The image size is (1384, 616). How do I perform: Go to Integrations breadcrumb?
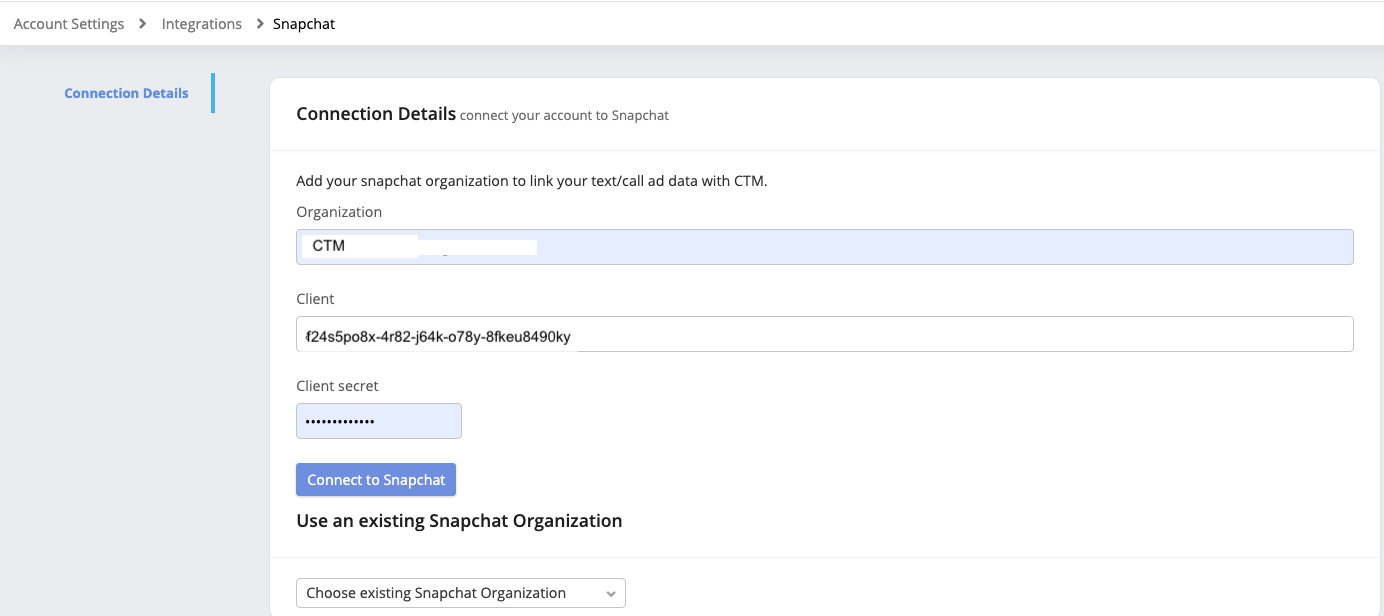[202, 24]
